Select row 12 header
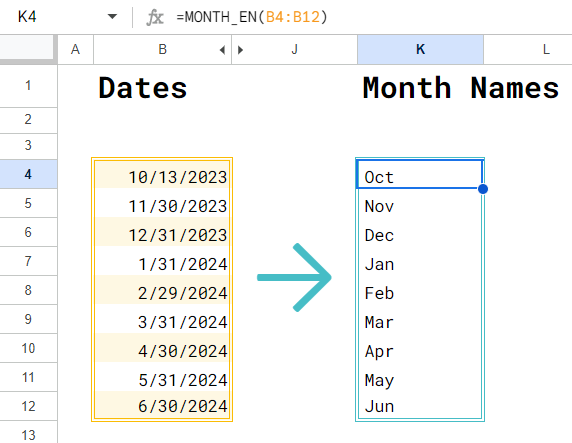 [28, 406]
